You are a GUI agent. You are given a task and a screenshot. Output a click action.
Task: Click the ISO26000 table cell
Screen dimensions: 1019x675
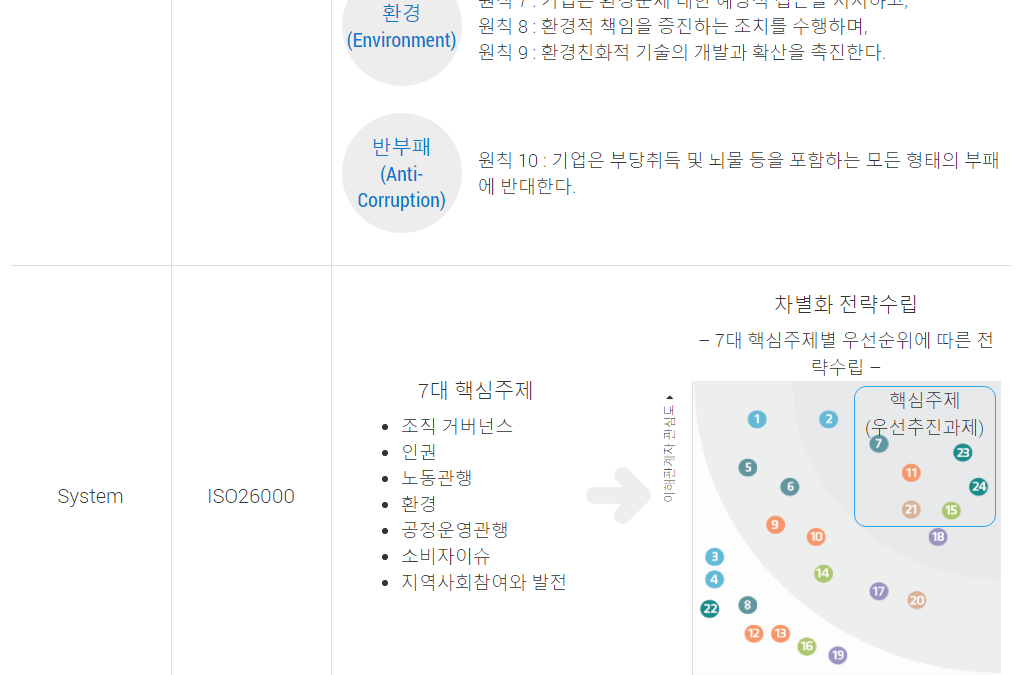(x=251, y=496)
